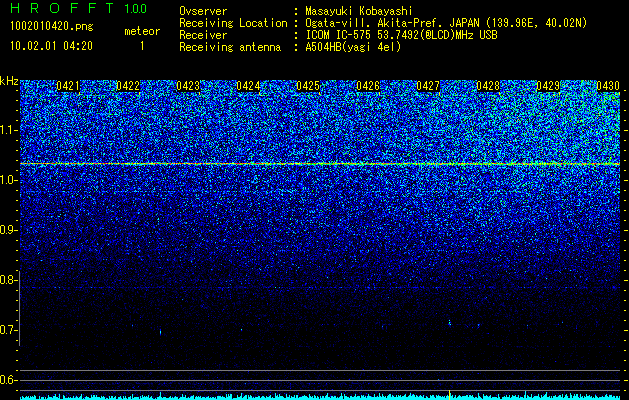
Task: Click the 0425 time marker
Action: 308,86
